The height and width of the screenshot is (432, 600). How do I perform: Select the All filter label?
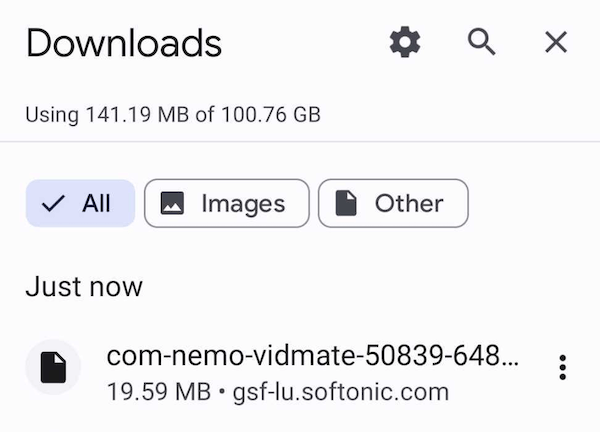96,204
